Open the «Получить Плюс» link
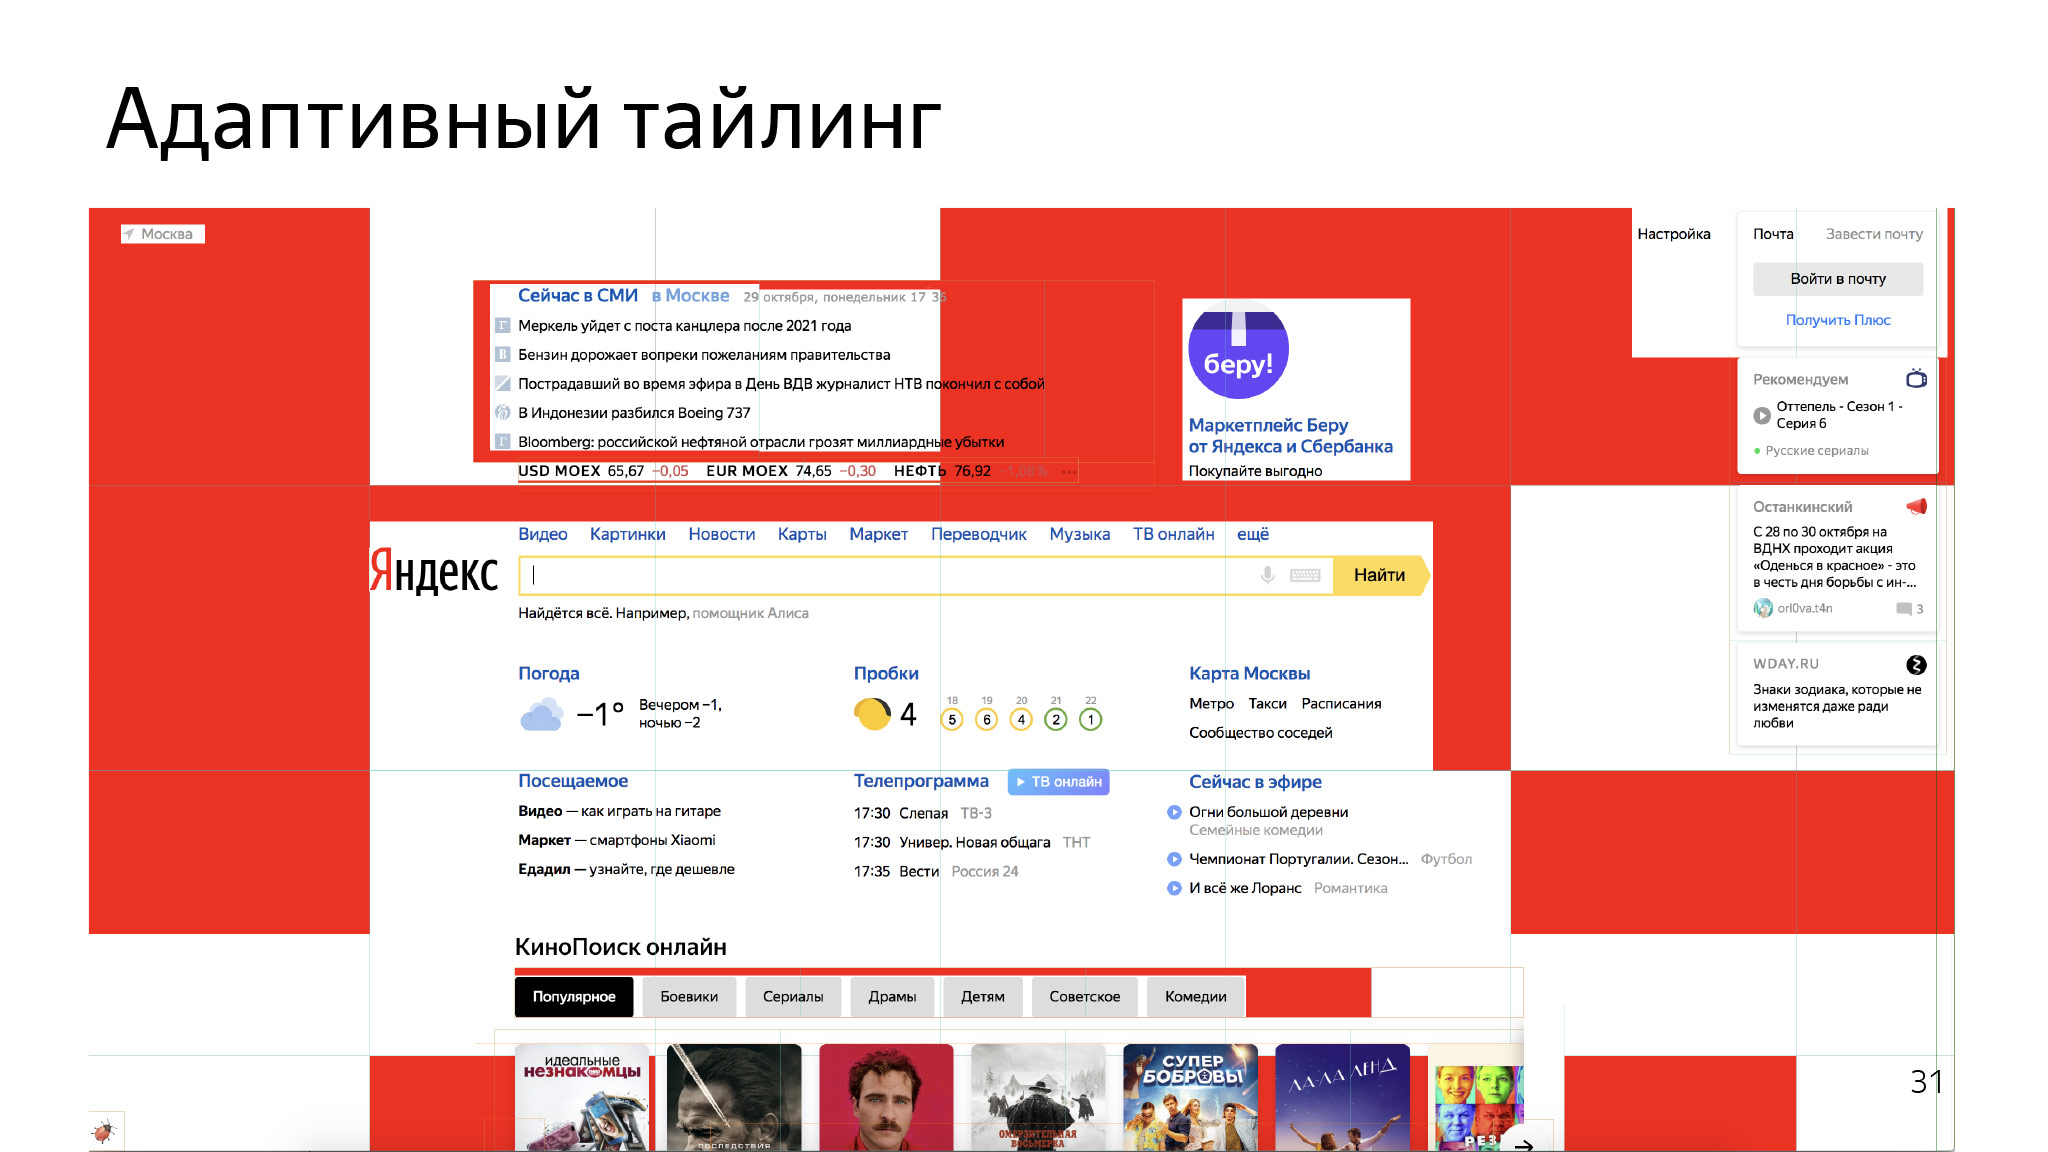The width and height of the screenshot is (2048, 1152). (x=1837, y=319)
